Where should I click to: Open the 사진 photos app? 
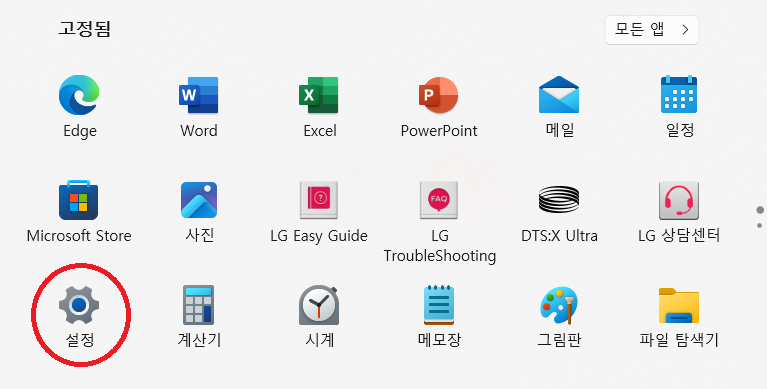coord(199,200)
